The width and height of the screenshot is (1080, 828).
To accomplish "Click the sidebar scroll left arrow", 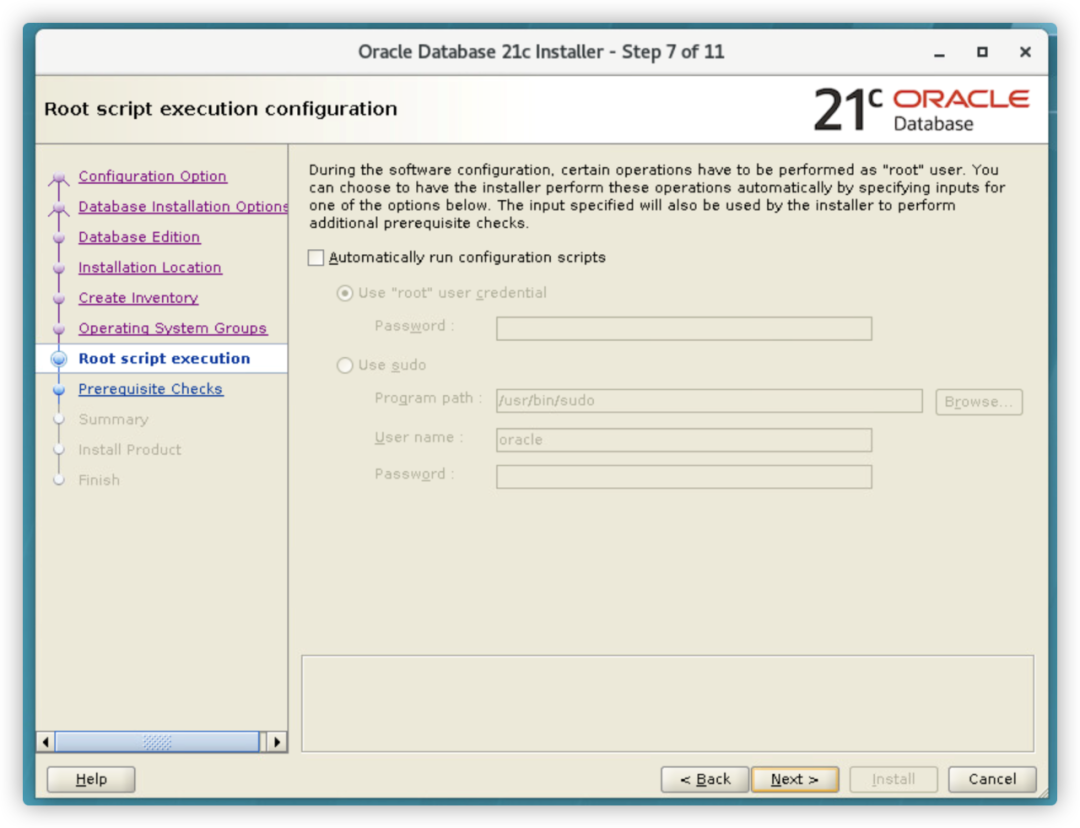I will 45,742.
